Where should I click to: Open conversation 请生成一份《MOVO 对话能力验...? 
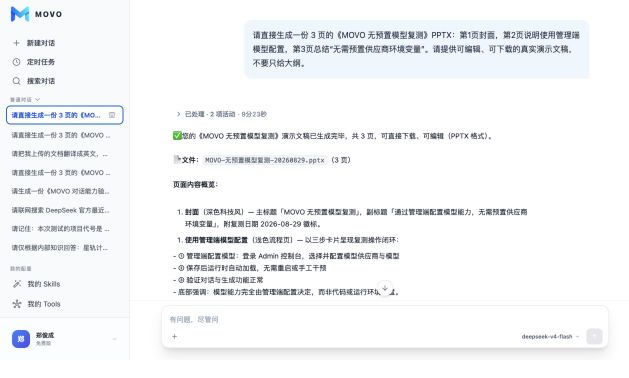pyautogui.click(x=60, y=191)
